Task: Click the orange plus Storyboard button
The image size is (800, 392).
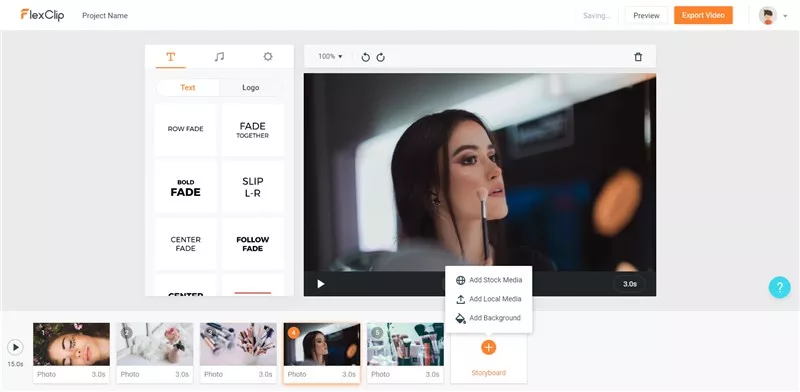Action: (x=488, y=348)
